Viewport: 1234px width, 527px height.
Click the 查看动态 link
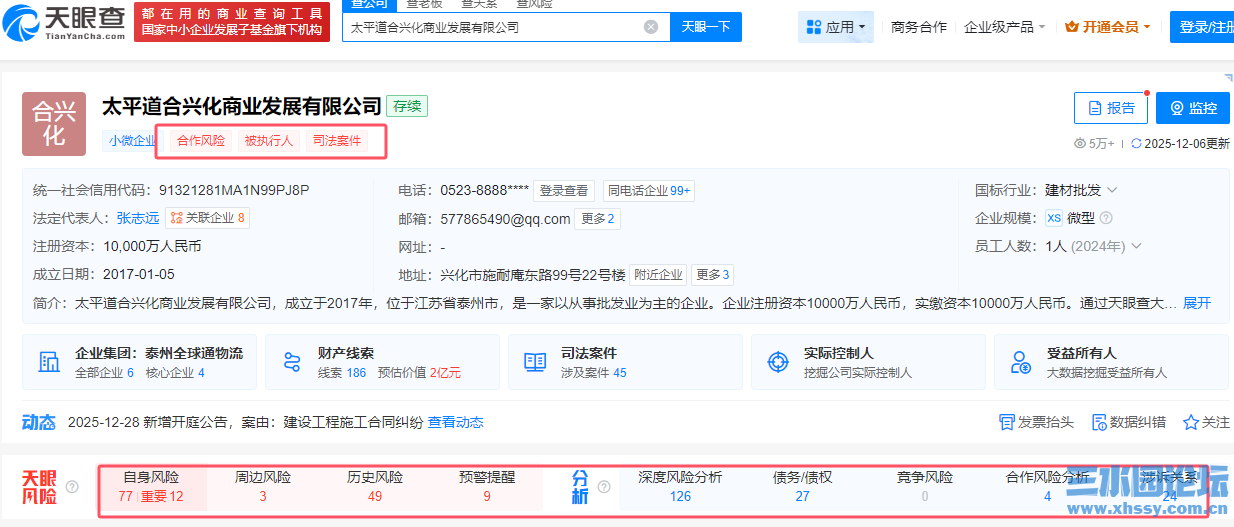456,423
